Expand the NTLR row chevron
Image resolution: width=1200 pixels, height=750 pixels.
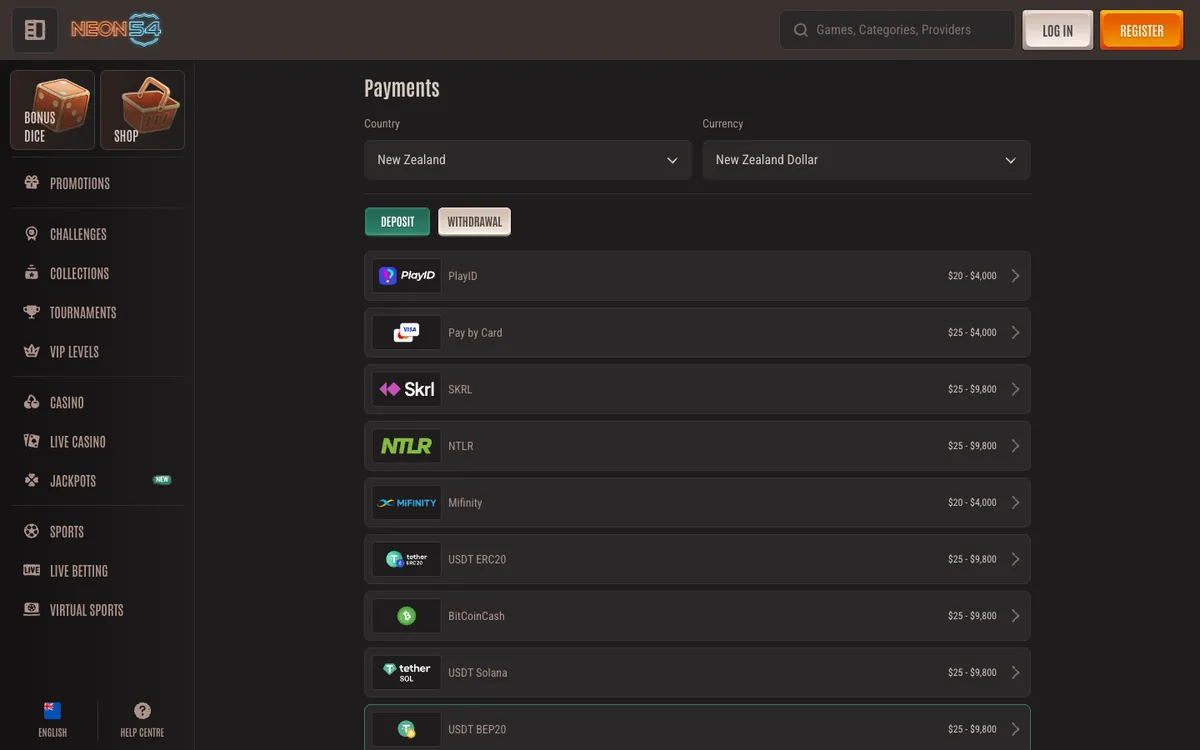(1015, 446)
